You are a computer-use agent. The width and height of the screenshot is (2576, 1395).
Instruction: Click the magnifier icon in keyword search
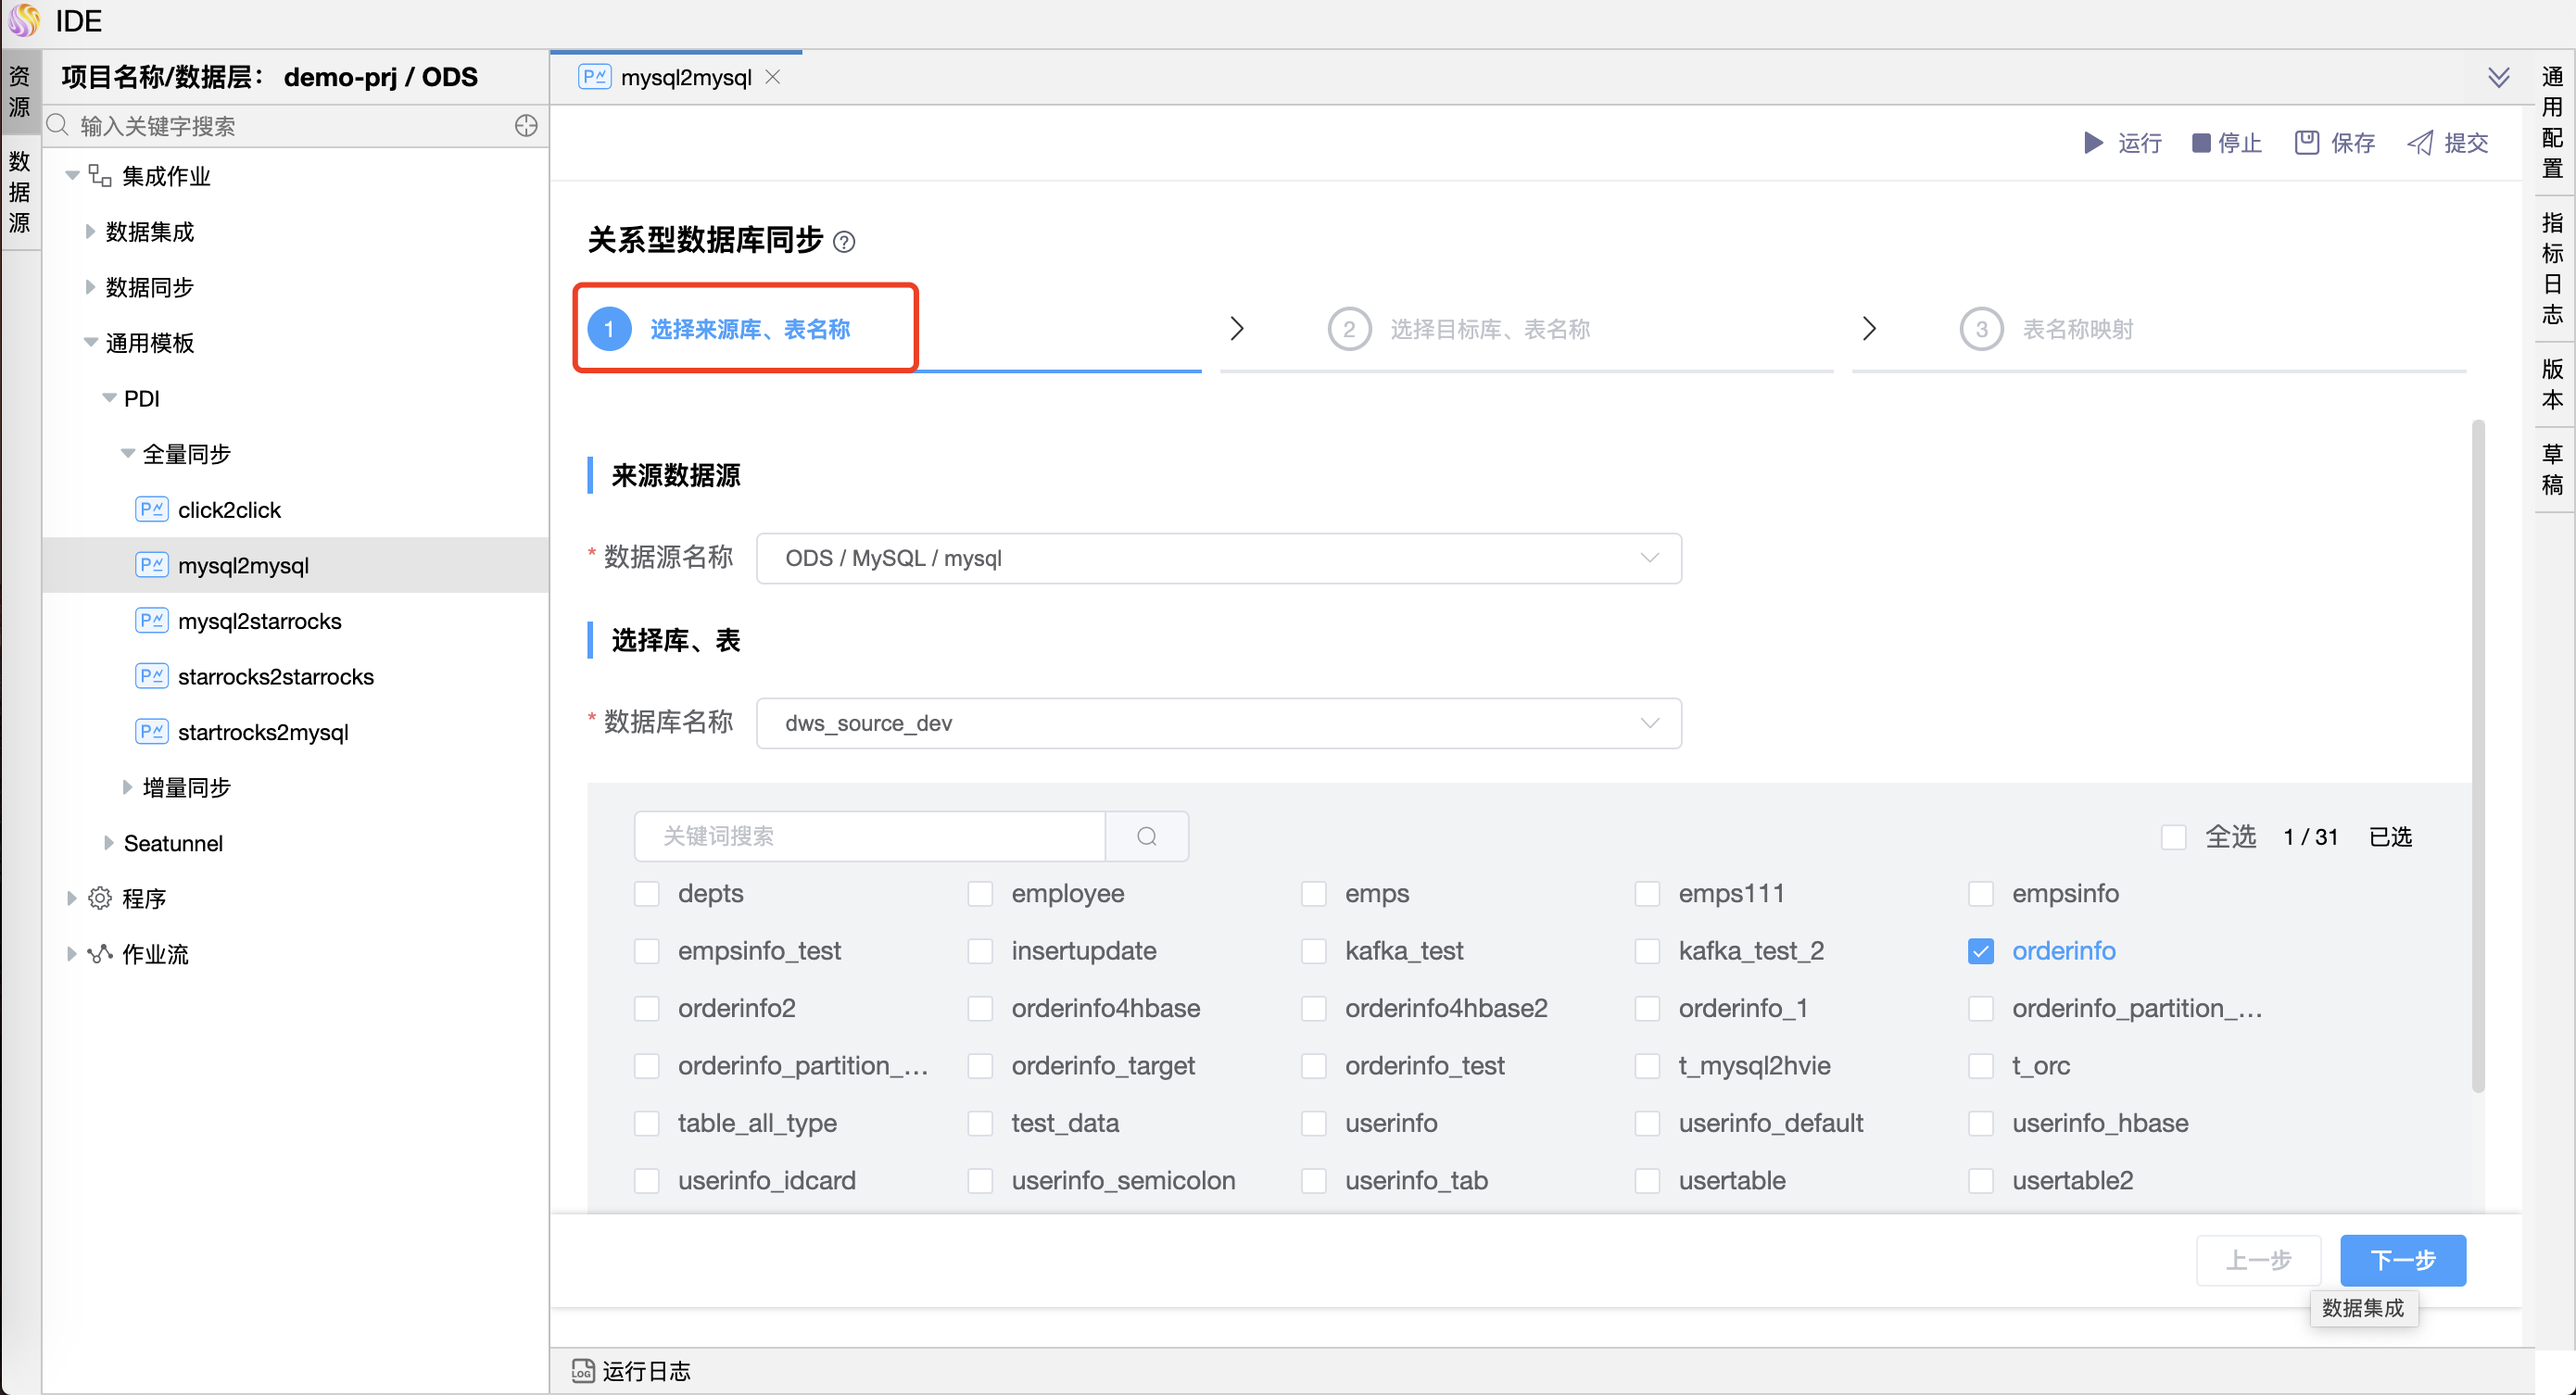tap(1147, 836)
